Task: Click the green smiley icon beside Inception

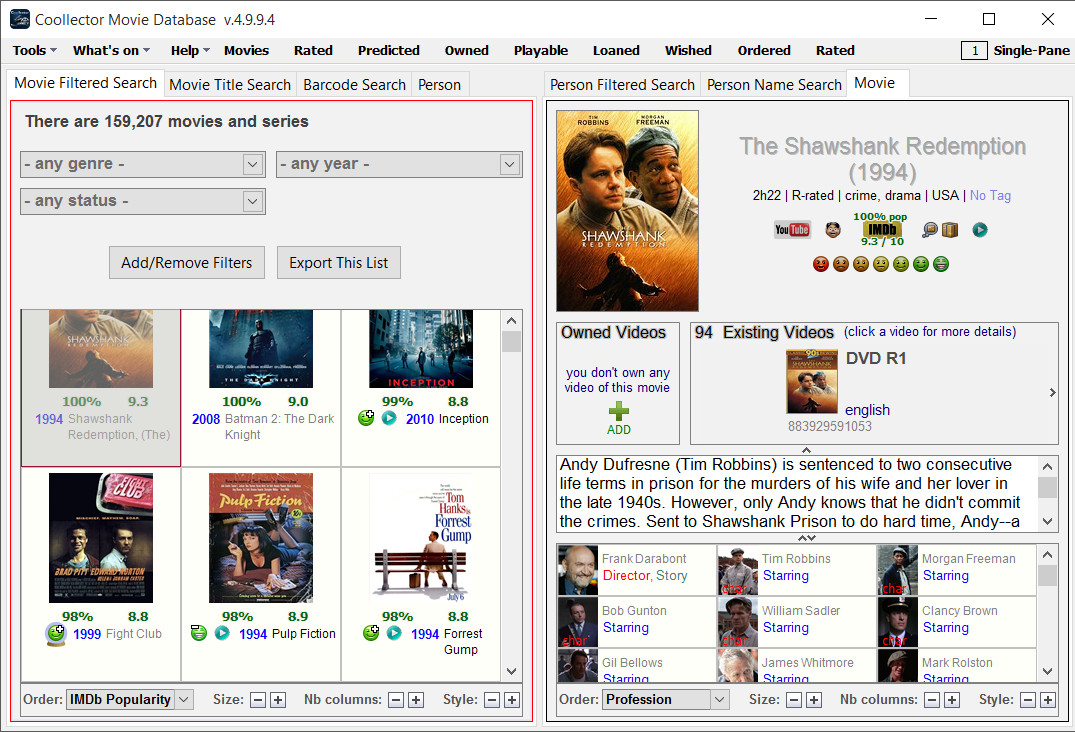Action: (366, 417)
